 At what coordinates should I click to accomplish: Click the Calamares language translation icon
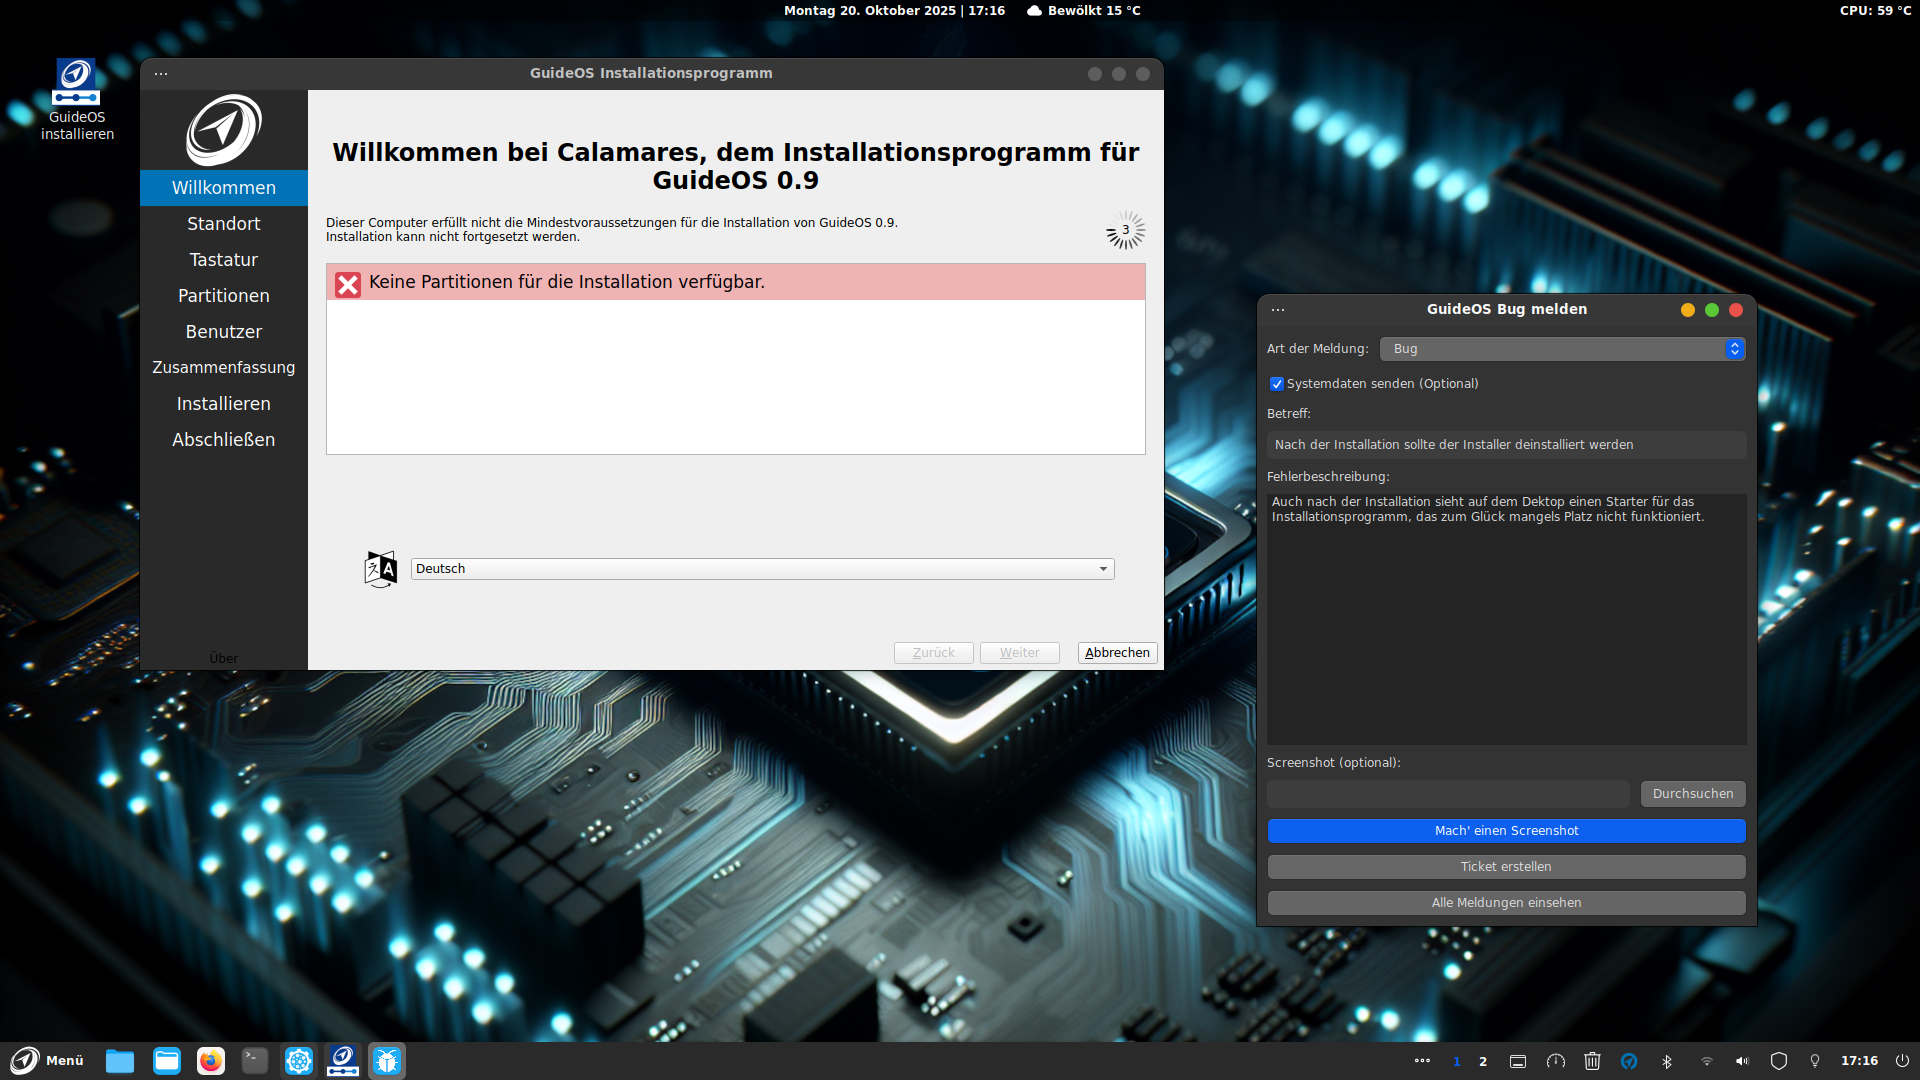(381, 569)
